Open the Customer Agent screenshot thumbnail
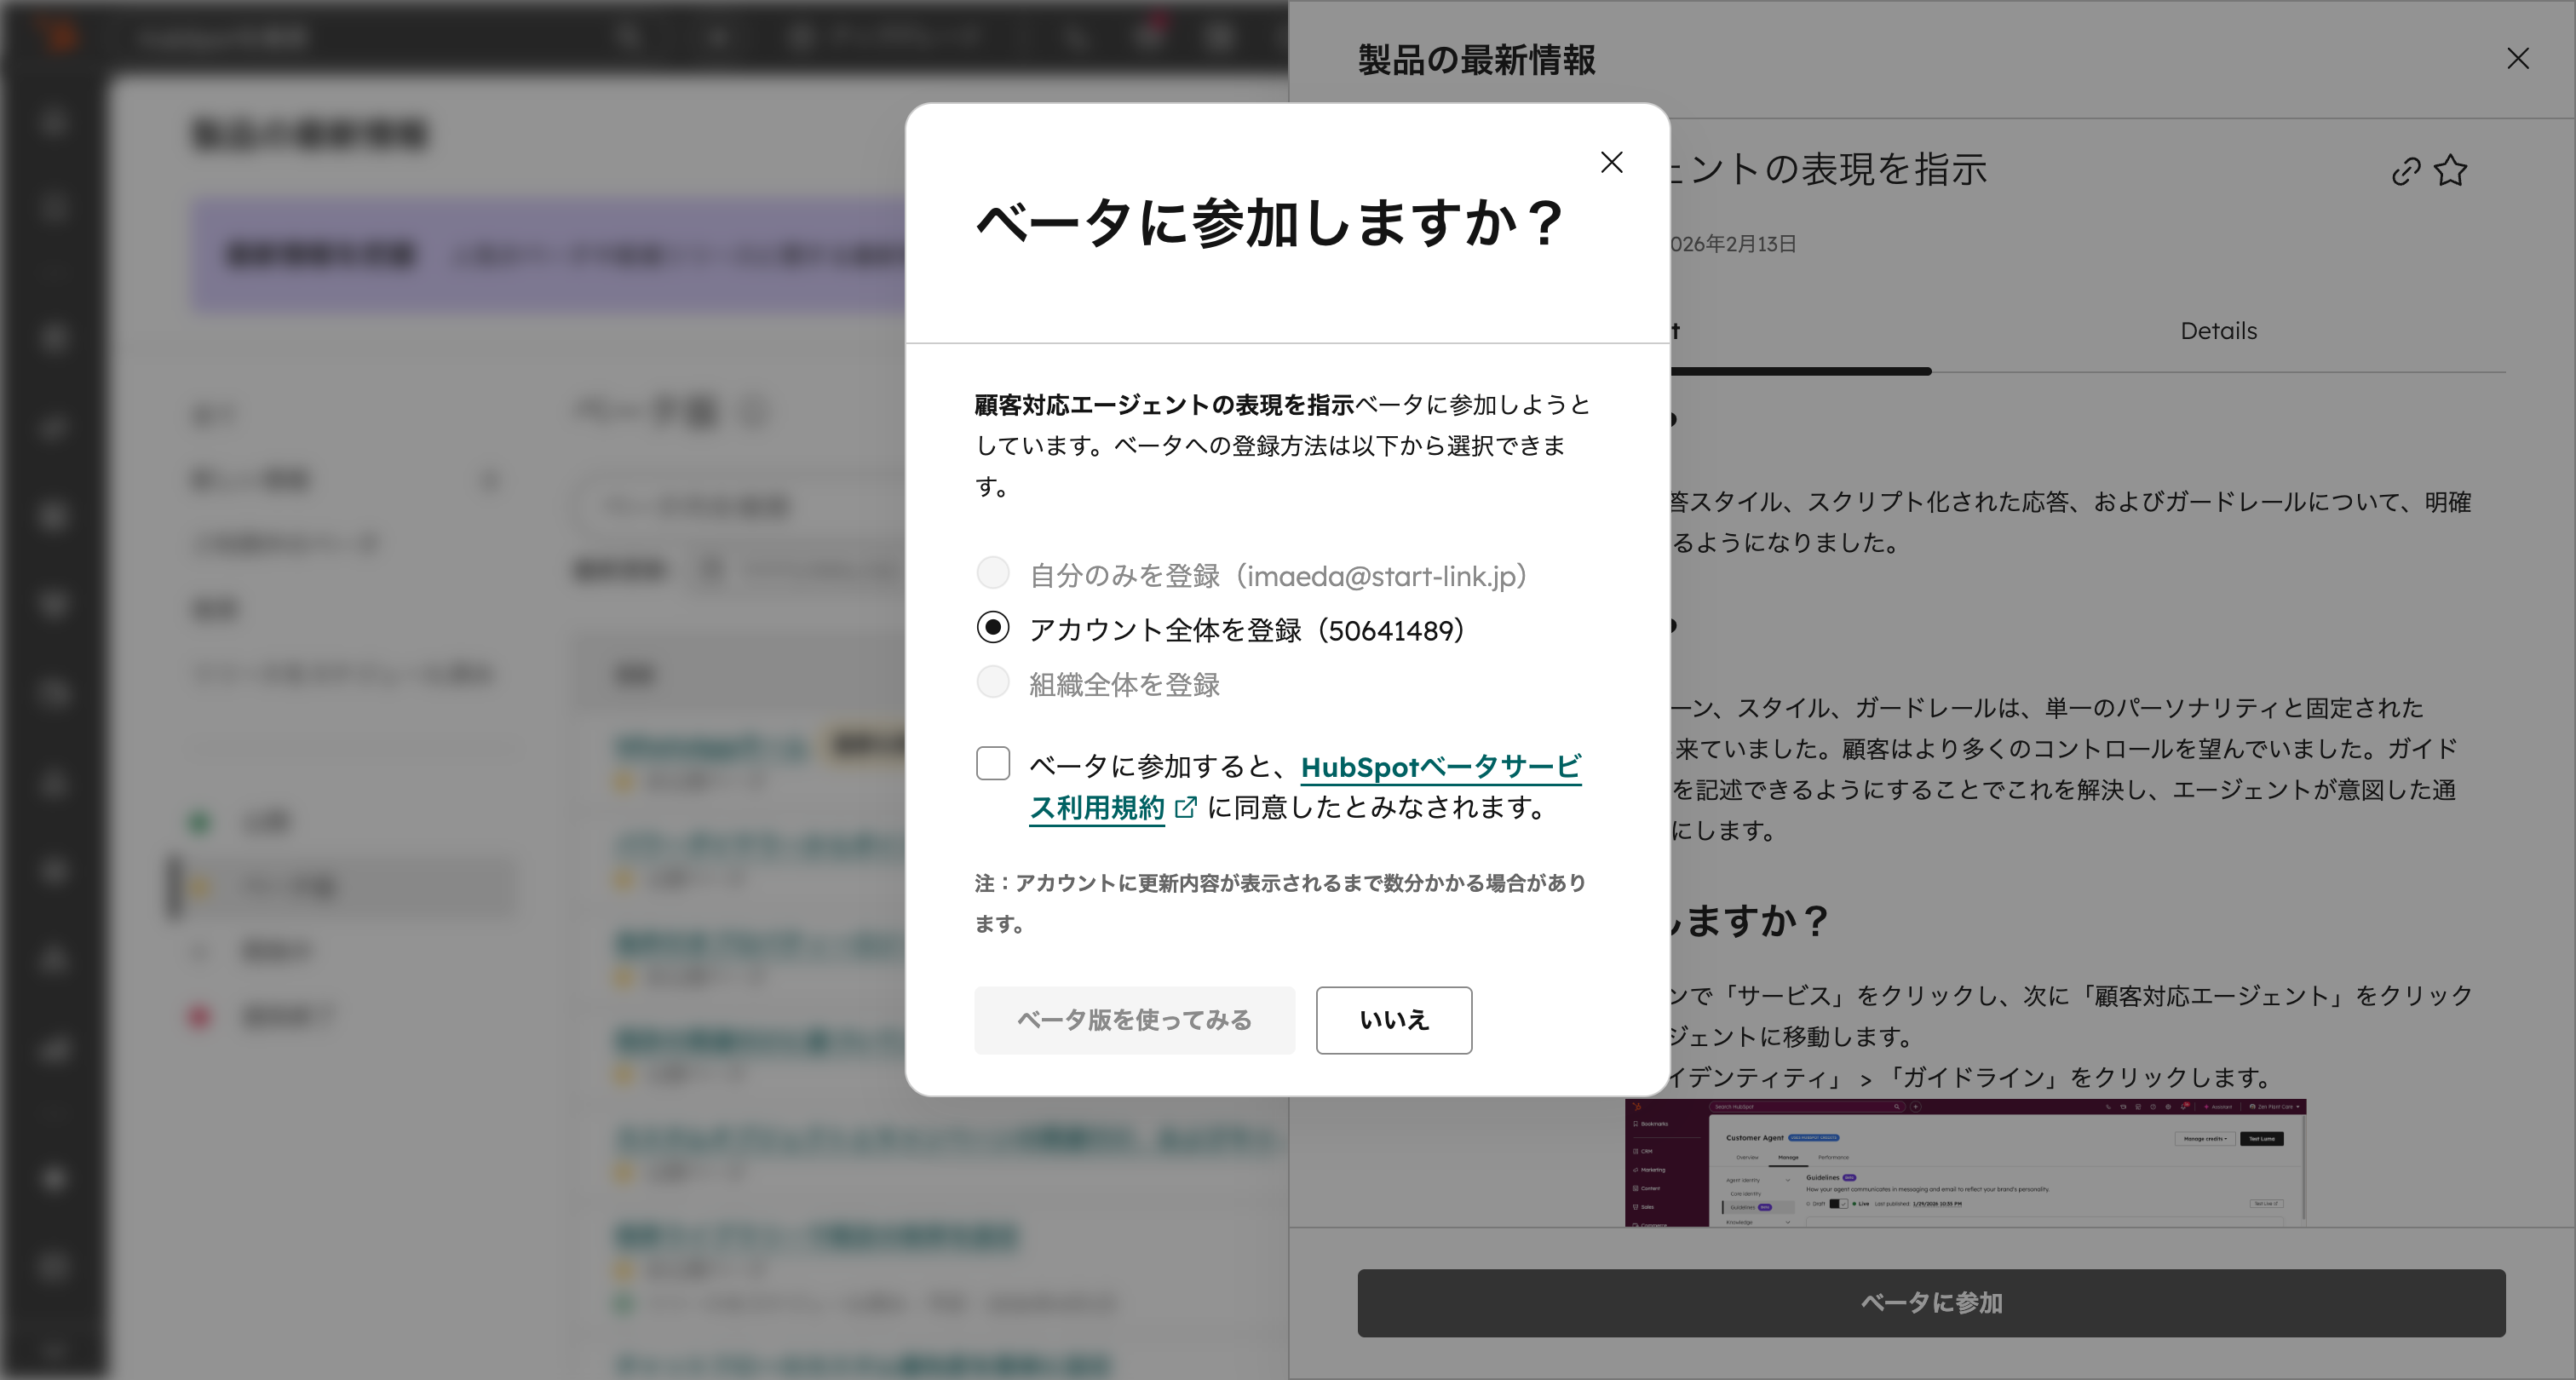The width and height of the screenshot is (2576, 1380). click(1964, 1163)
